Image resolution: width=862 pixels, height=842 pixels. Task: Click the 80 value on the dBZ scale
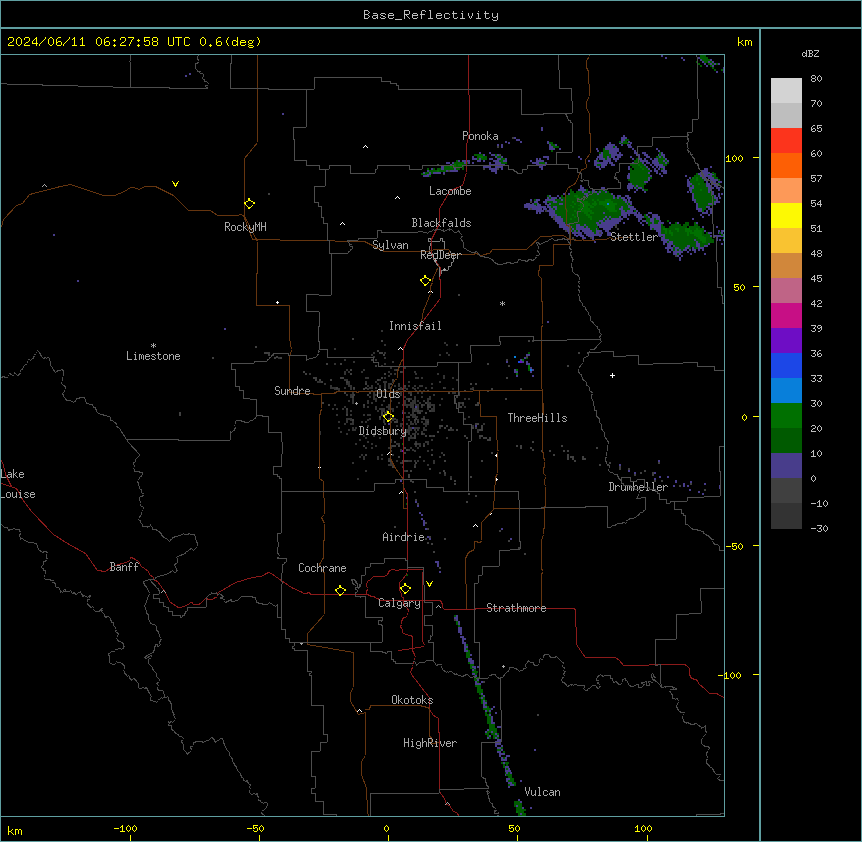[816, 79]
